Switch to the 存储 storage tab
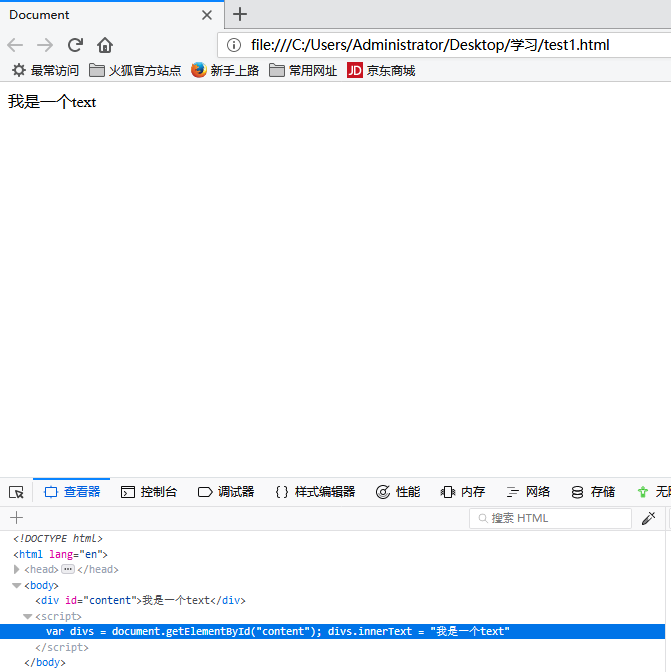 pyautogui.click(x=593, y=492)
